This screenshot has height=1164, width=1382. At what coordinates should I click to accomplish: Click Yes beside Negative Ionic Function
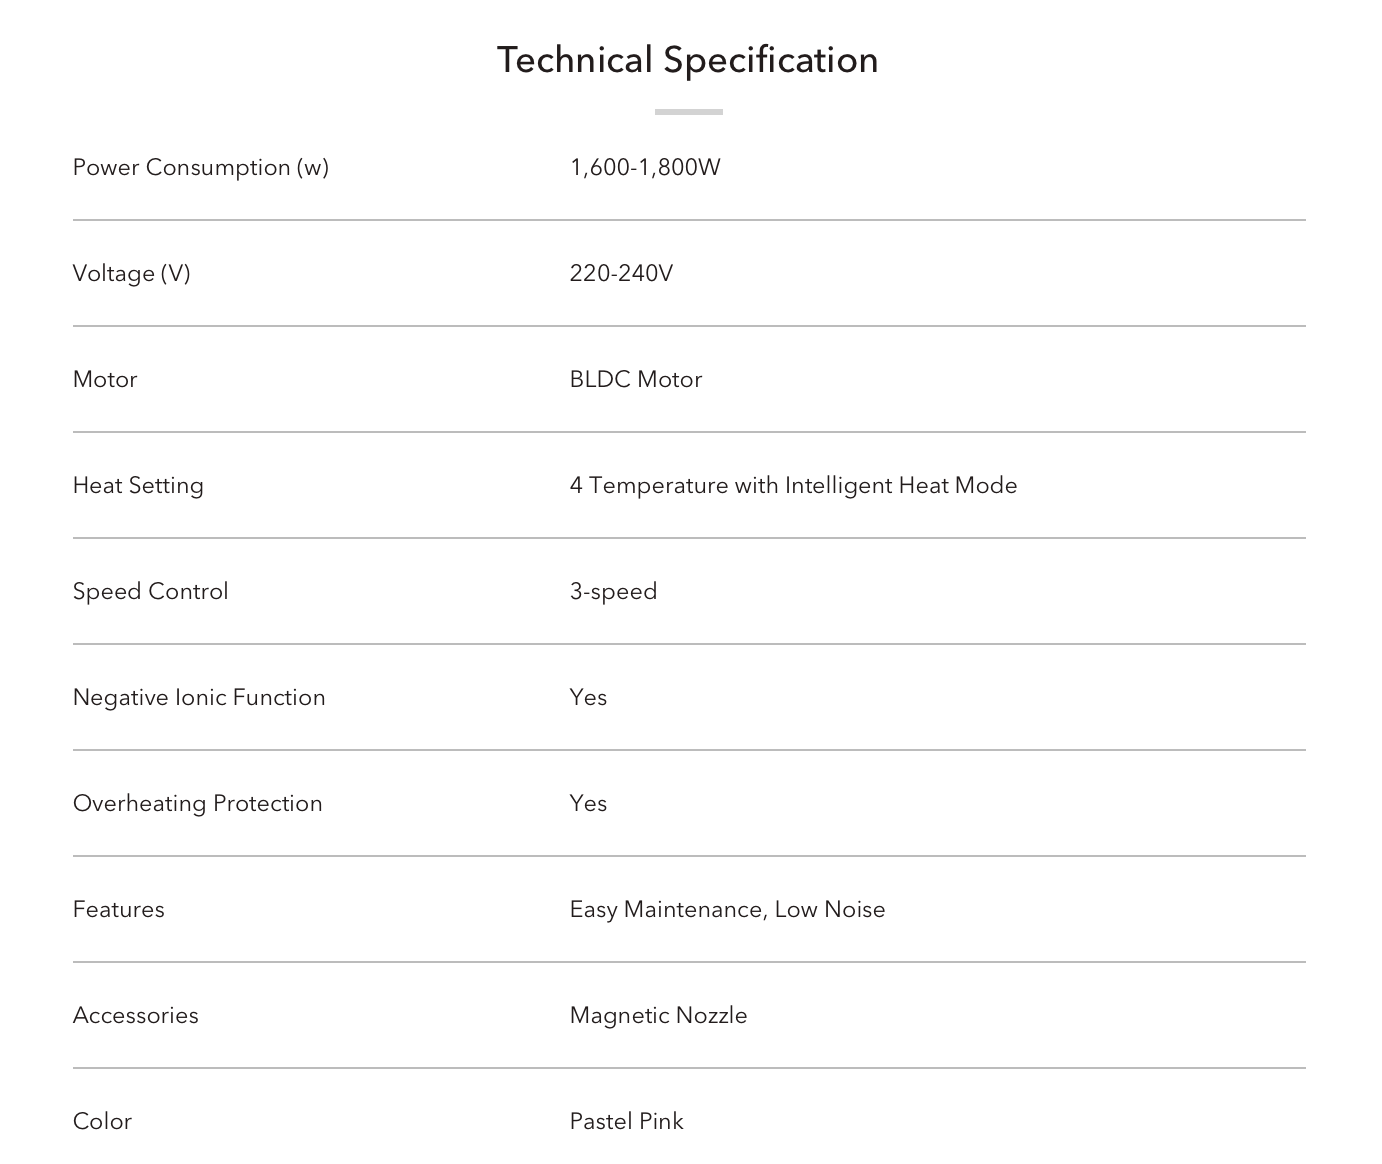[x=588, y=697]
